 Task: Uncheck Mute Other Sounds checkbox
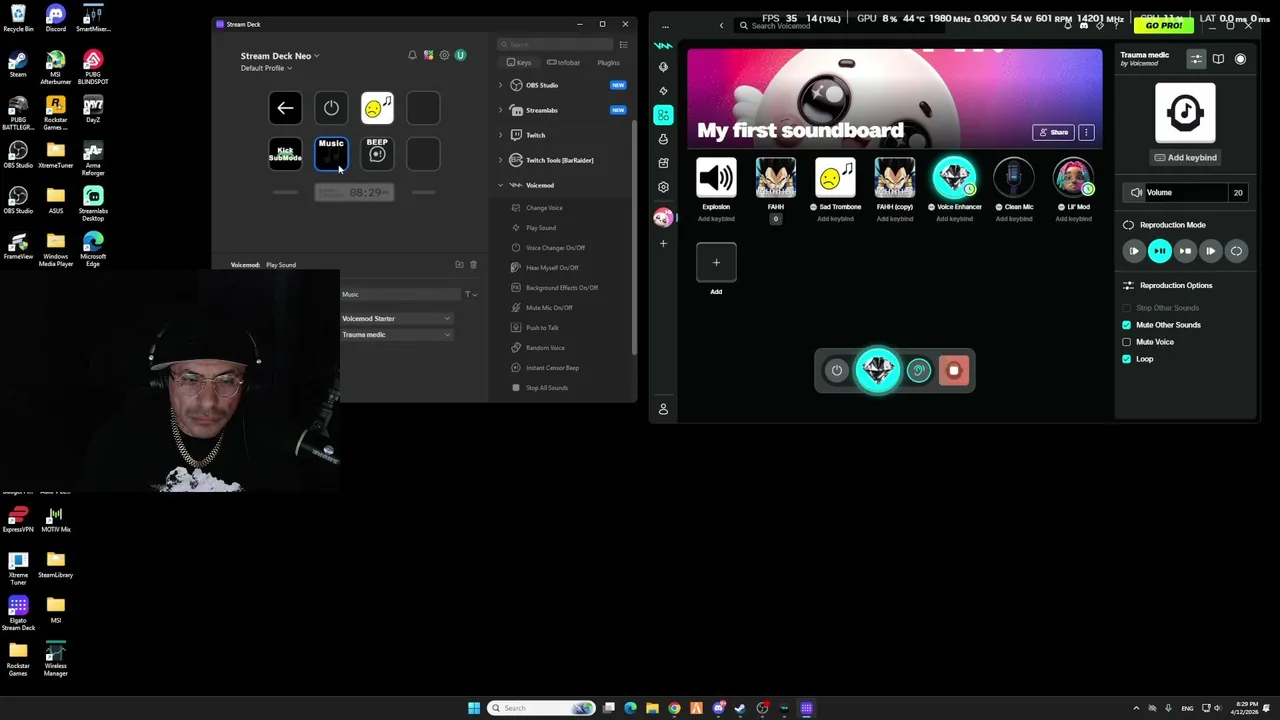point(1127,325)
